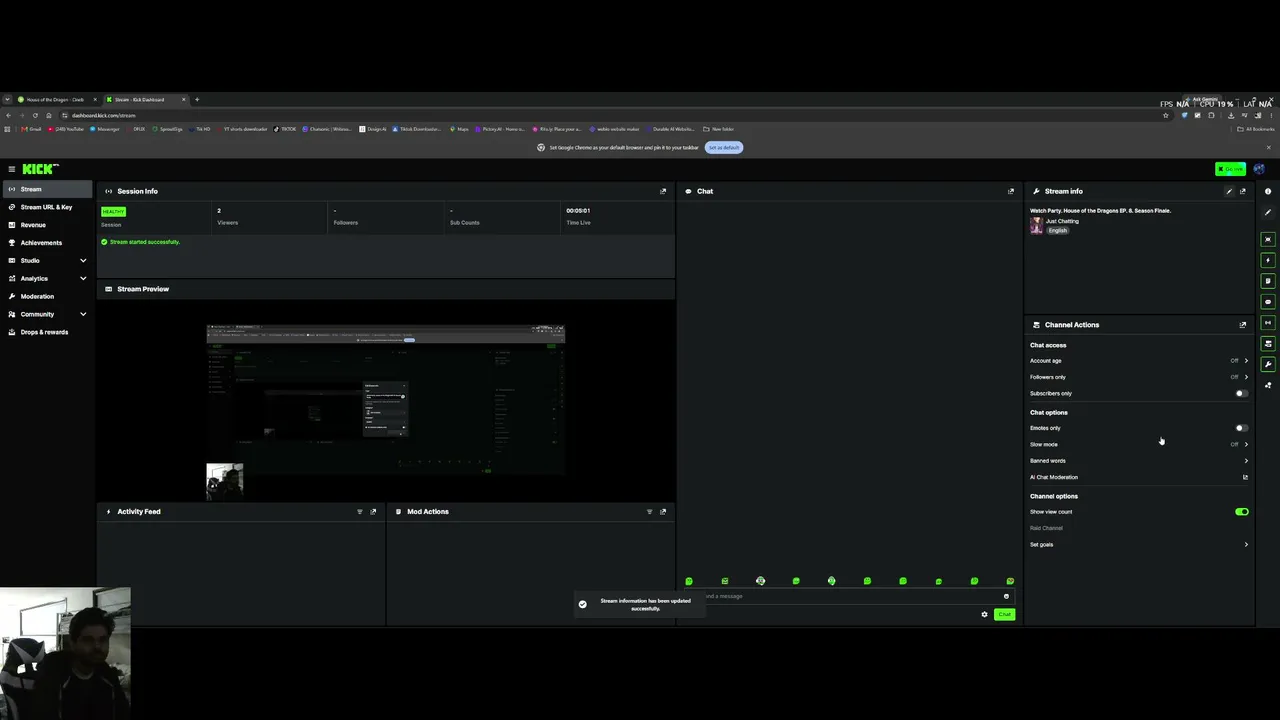Go to Revenue page
The image size is (1280, 720).
(48, 225)
